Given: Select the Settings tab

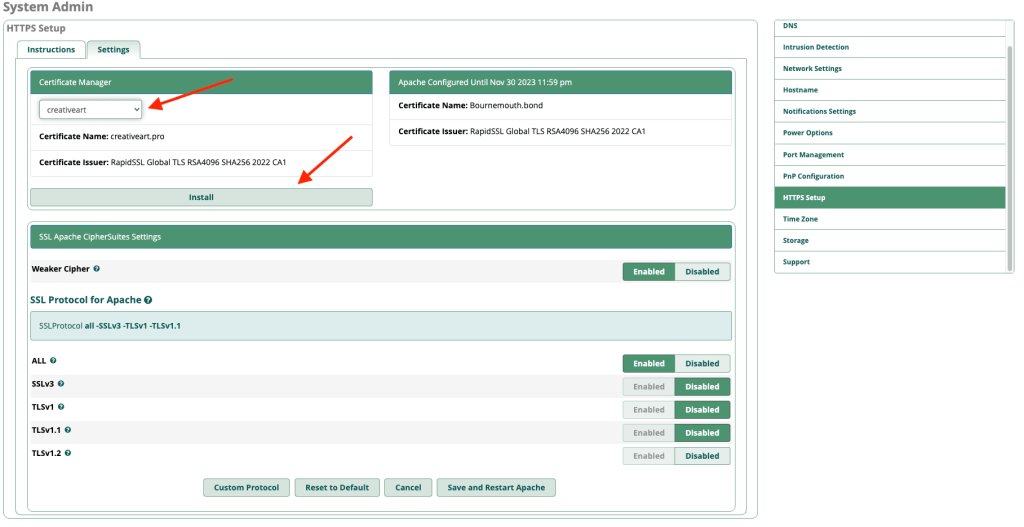Looking at the screenshot, I should (113, 49).
